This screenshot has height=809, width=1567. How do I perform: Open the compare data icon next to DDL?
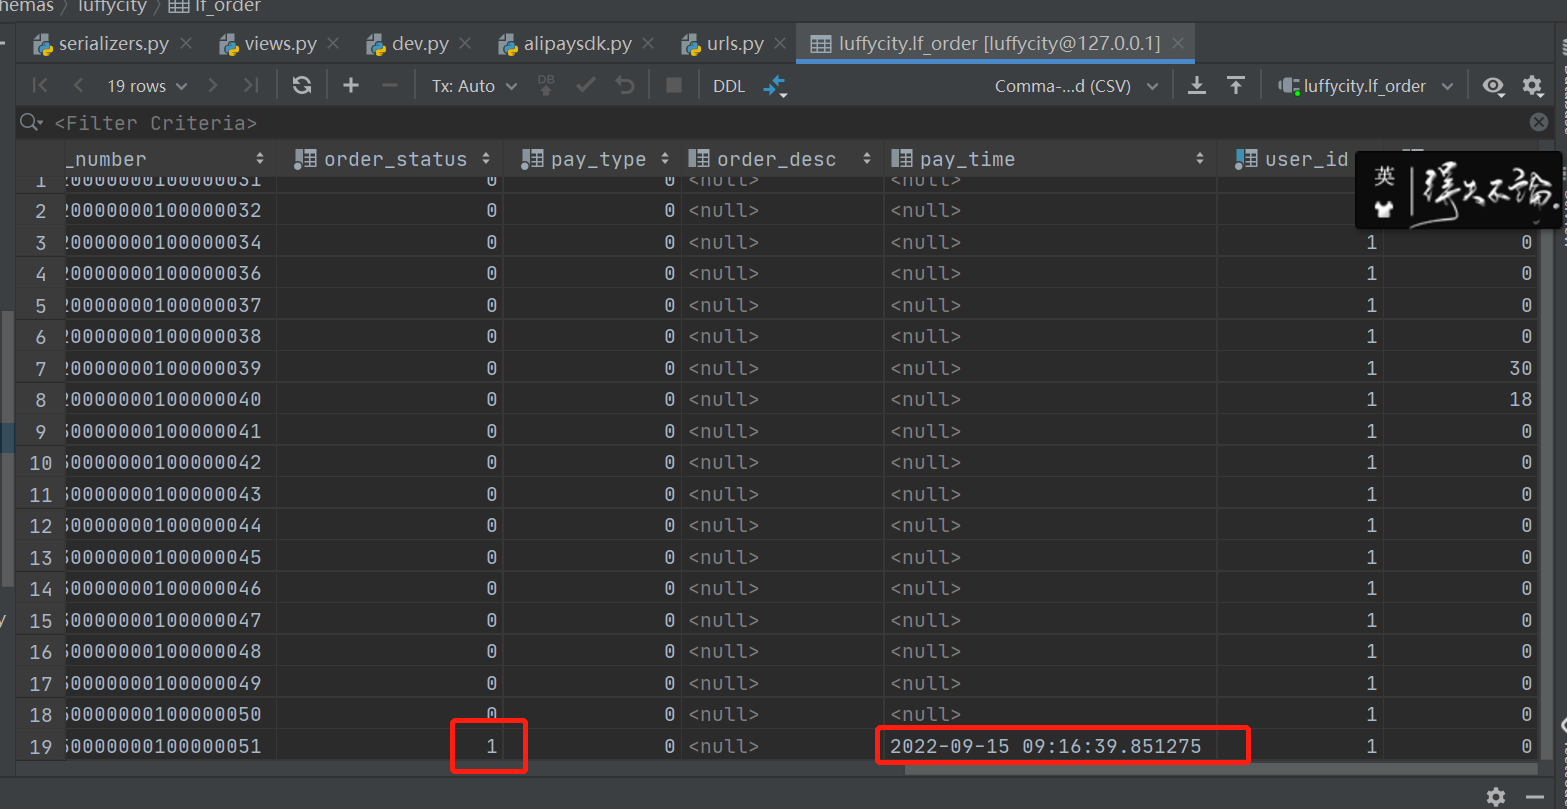(x=775, y=87)
